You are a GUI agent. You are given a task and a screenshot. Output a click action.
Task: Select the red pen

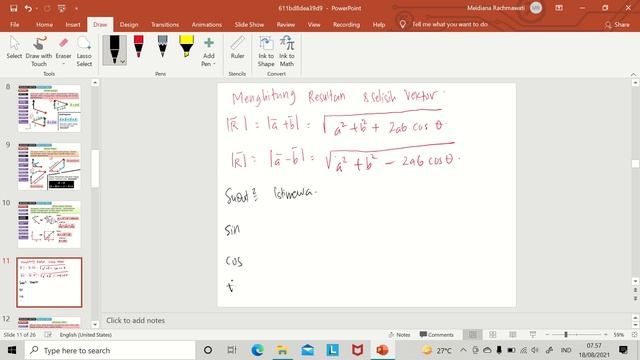point(138,47)
